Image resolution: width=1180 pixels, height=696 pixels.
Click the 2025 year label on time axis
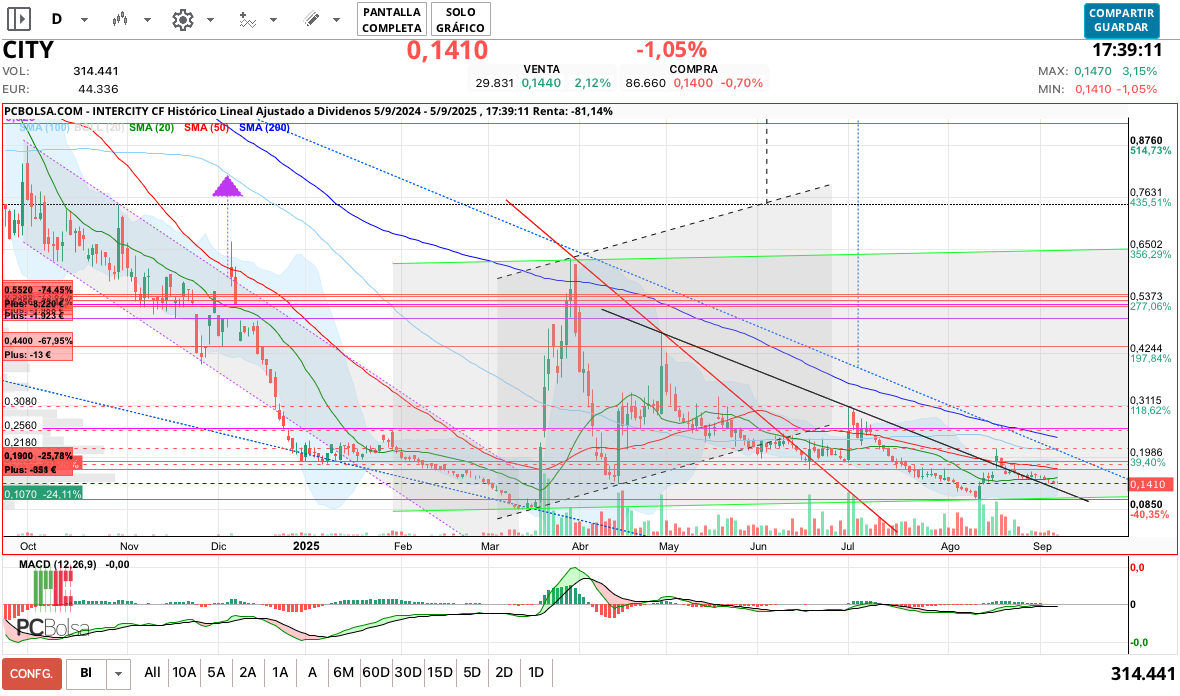[306, 546]
